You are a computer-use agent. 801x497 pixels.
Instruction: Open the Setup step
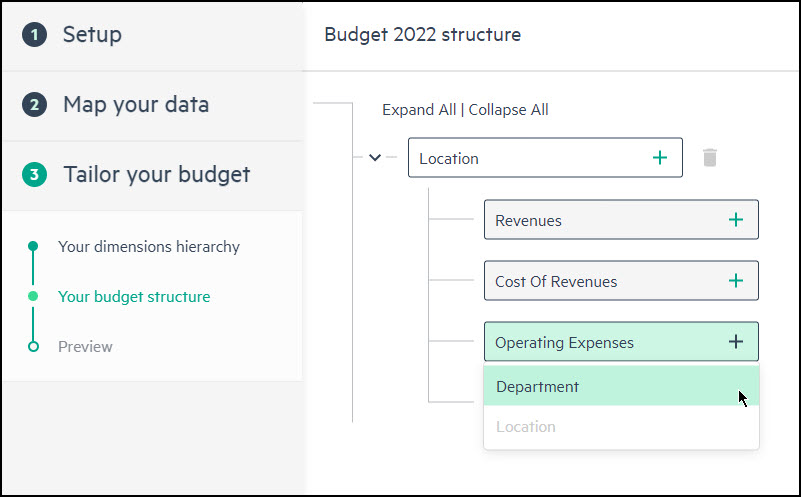92,35
